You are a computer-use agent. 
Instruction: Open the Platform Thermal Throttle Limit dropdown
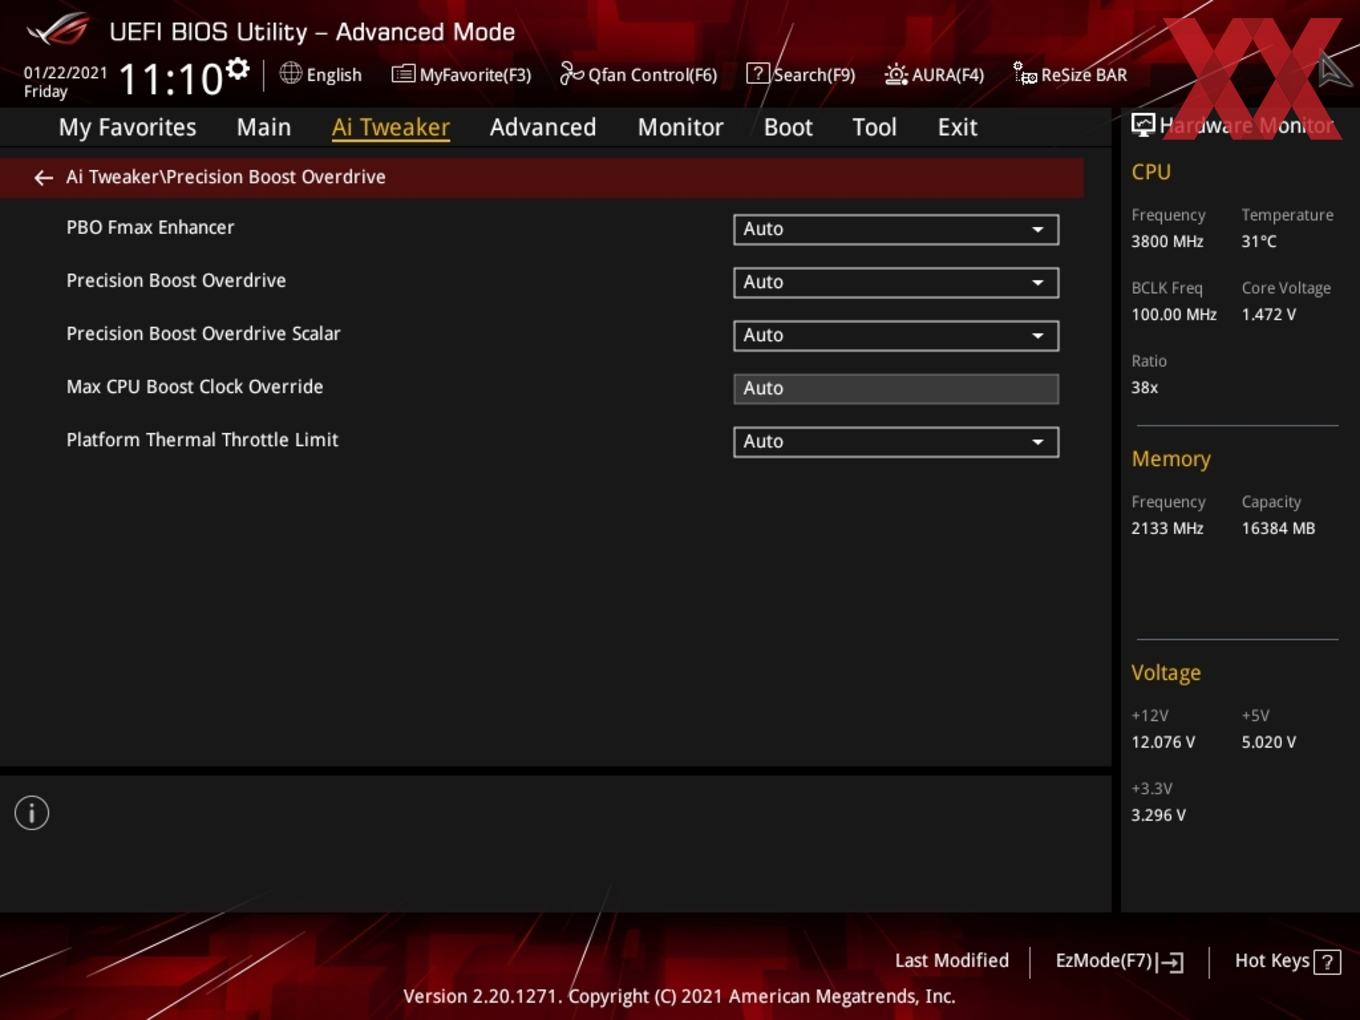pyautogui.click(x=896, y=441)
